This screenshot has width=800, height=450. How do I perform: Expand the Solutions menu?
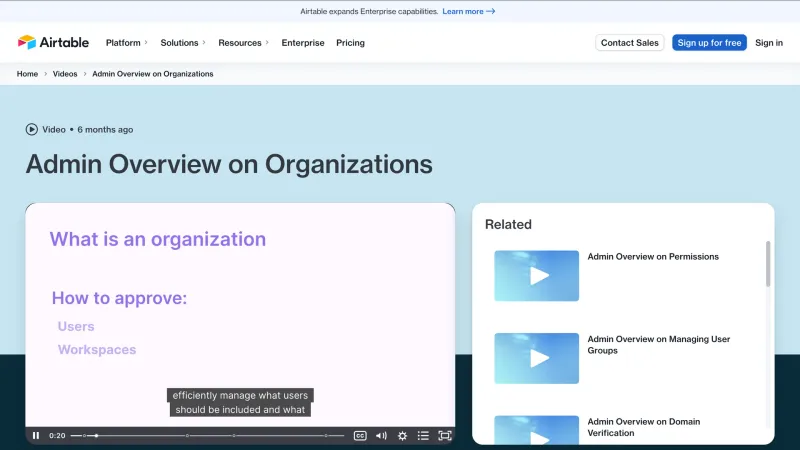[183, 43]
